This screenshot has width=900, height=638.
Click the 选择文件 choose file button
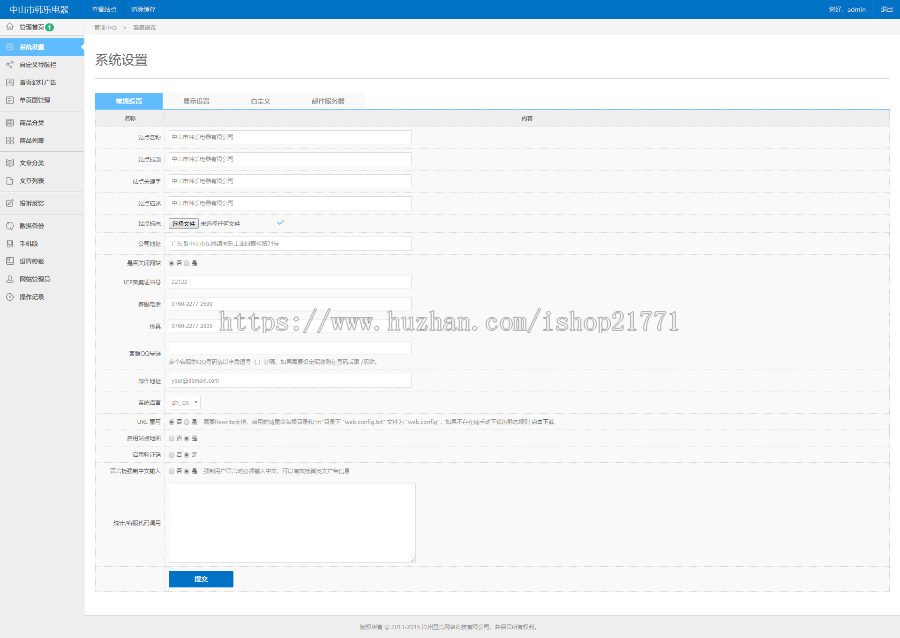coord(184,224)
